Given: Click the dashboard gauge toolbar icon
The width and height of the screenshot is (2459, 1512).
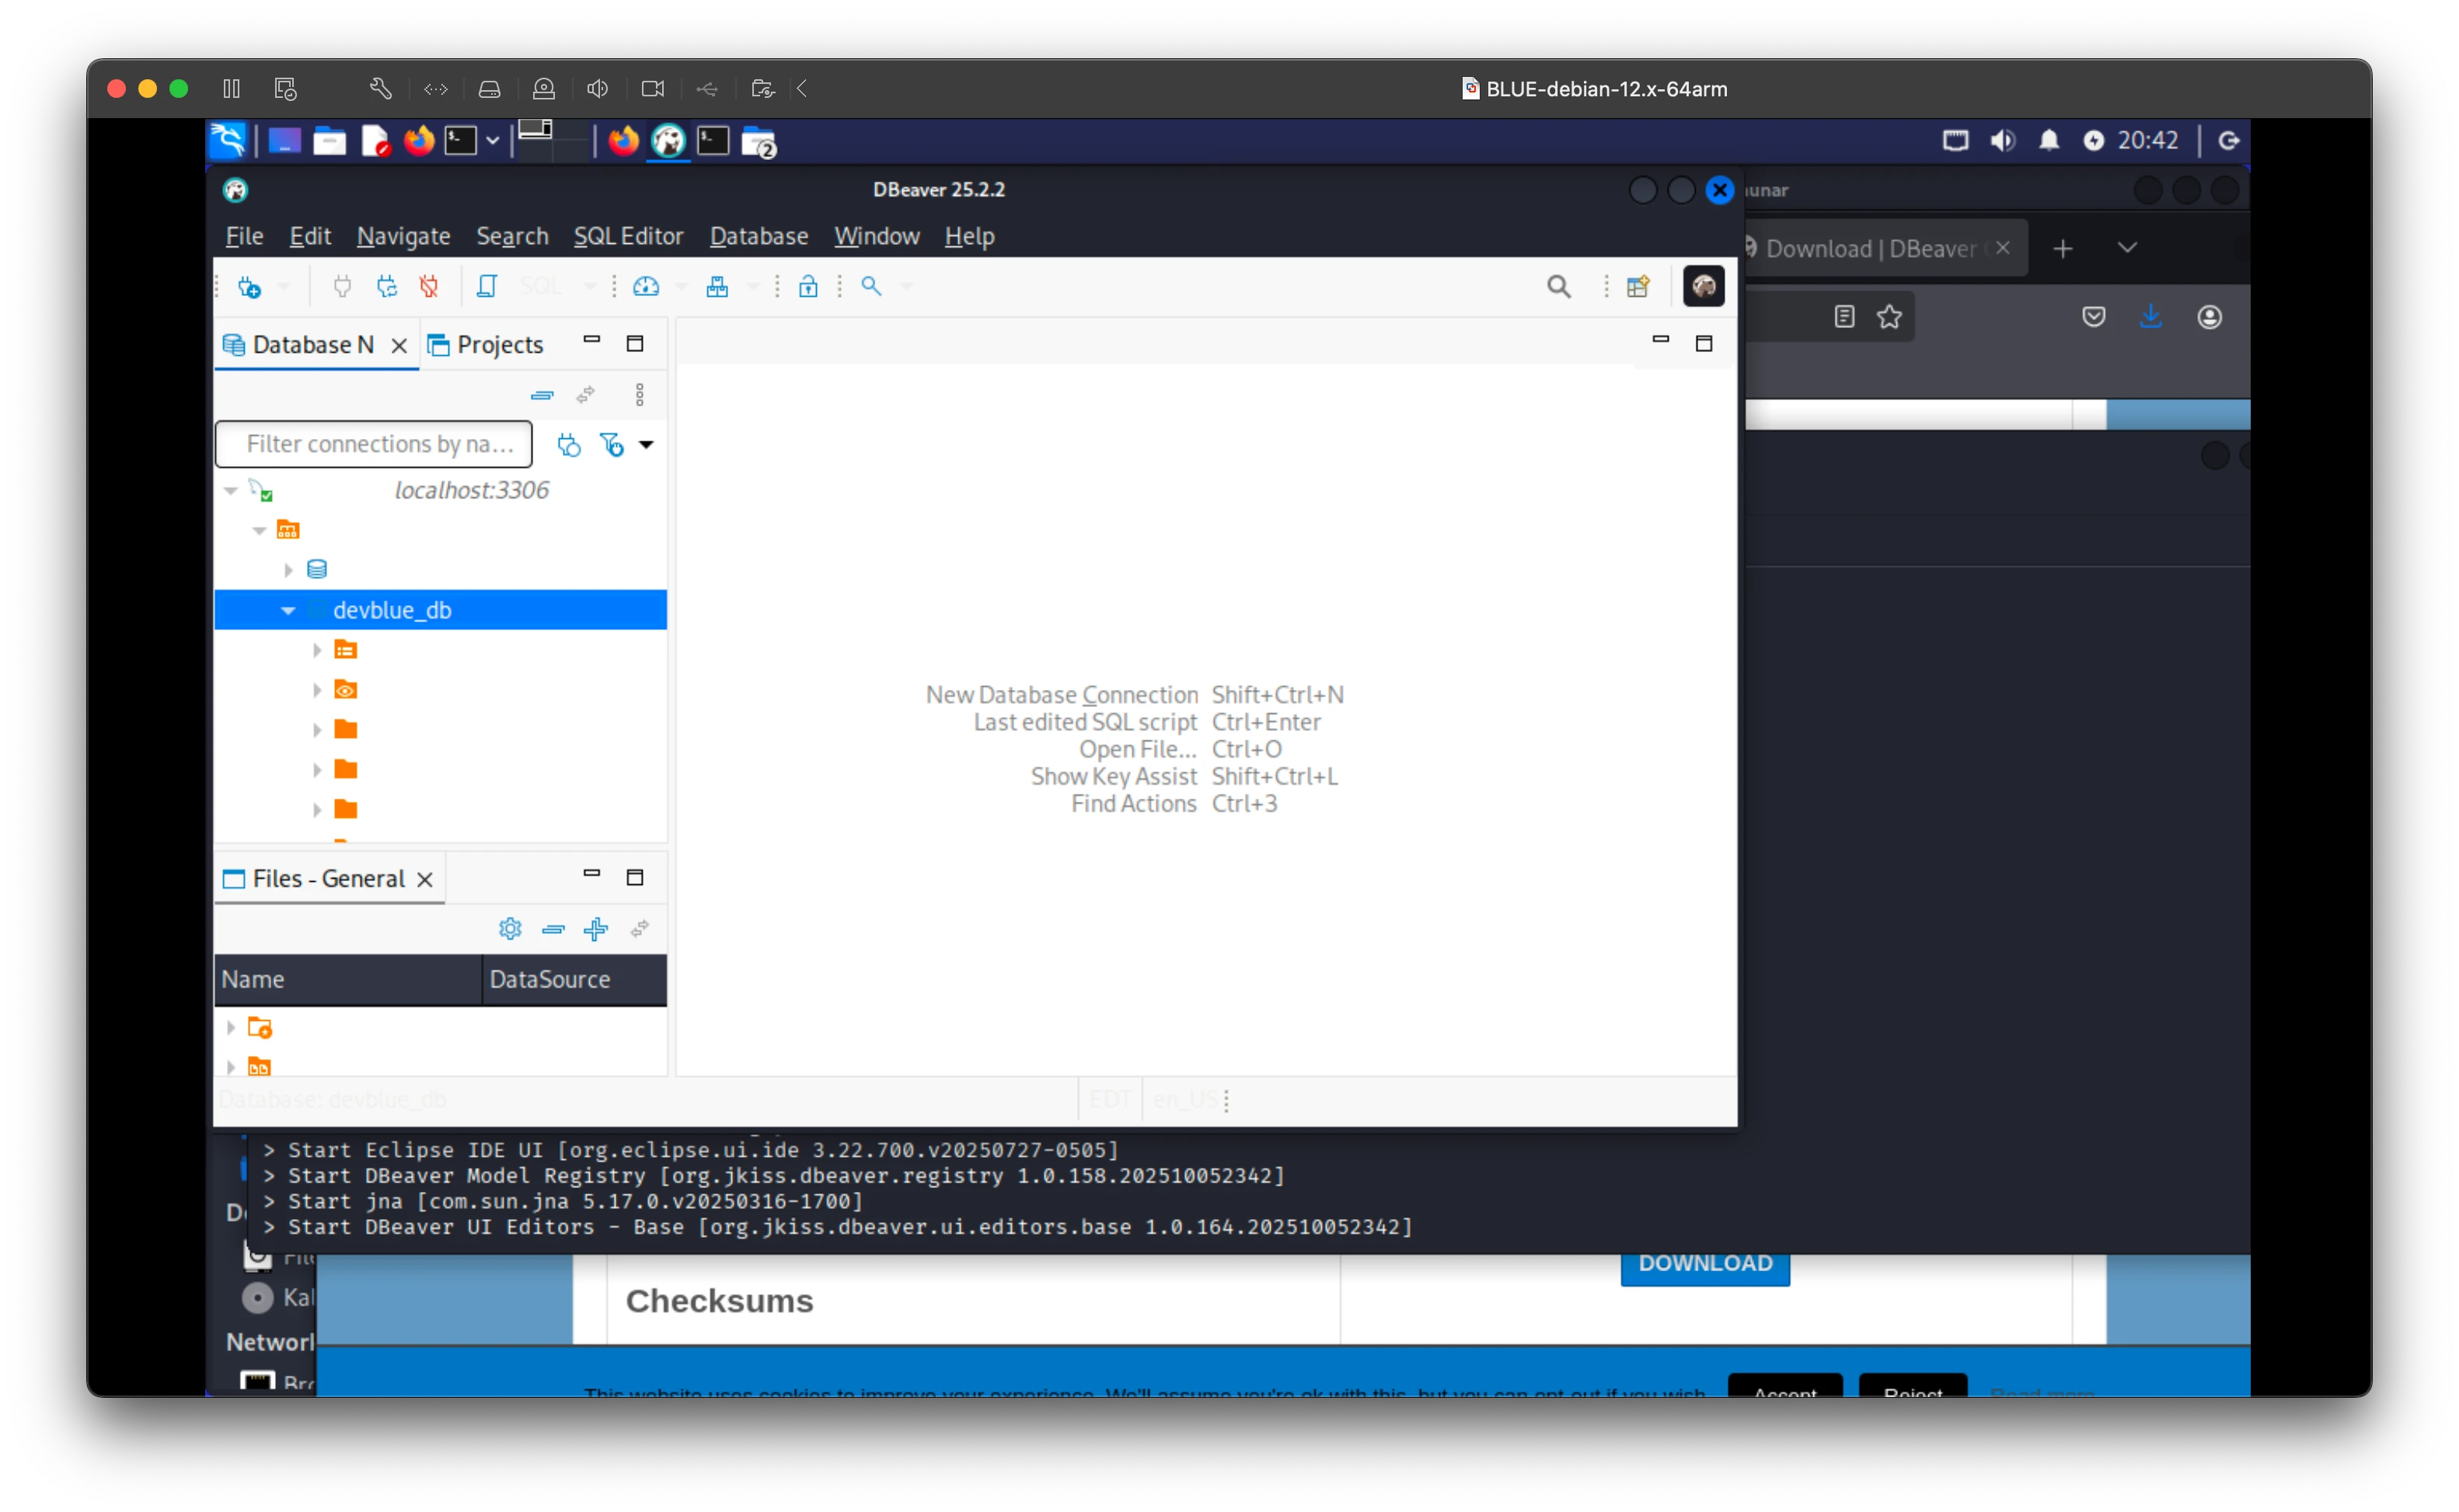Looking at the screenshot, I should pyautogui.click(x=646, y=287).
